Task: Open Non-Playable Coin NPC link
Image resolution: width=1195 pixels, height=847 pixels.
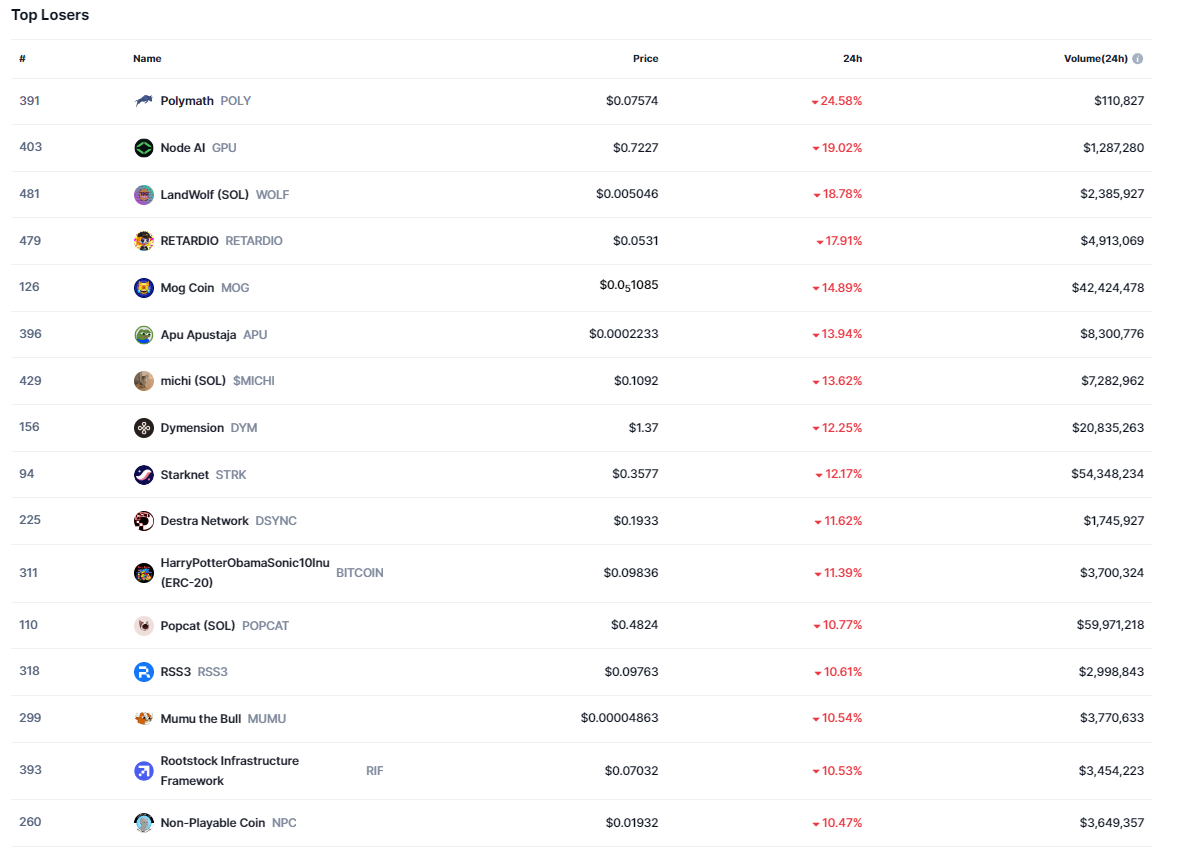Action: [x=212, y=823]
